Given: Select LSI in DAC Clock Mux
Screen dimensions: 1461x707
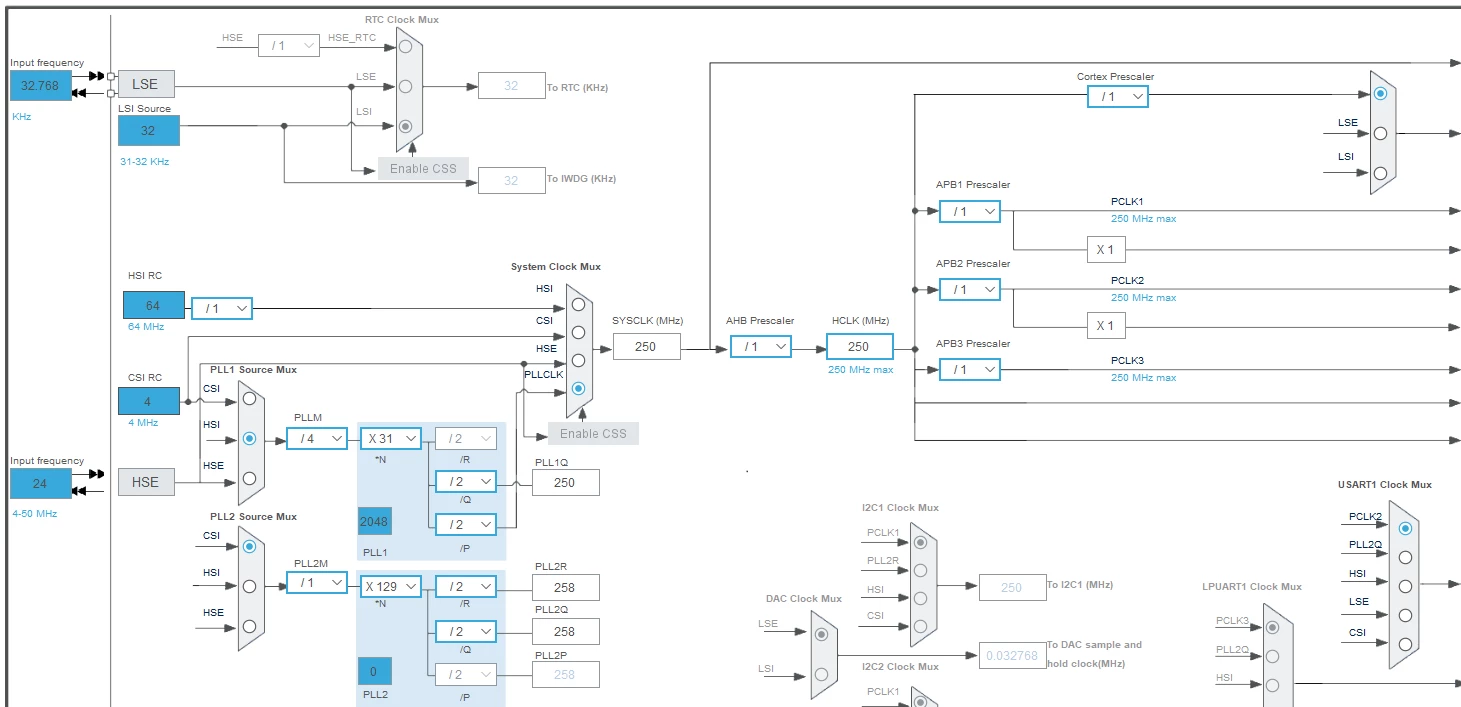Looking at the screenshot, I should (821, 673).
